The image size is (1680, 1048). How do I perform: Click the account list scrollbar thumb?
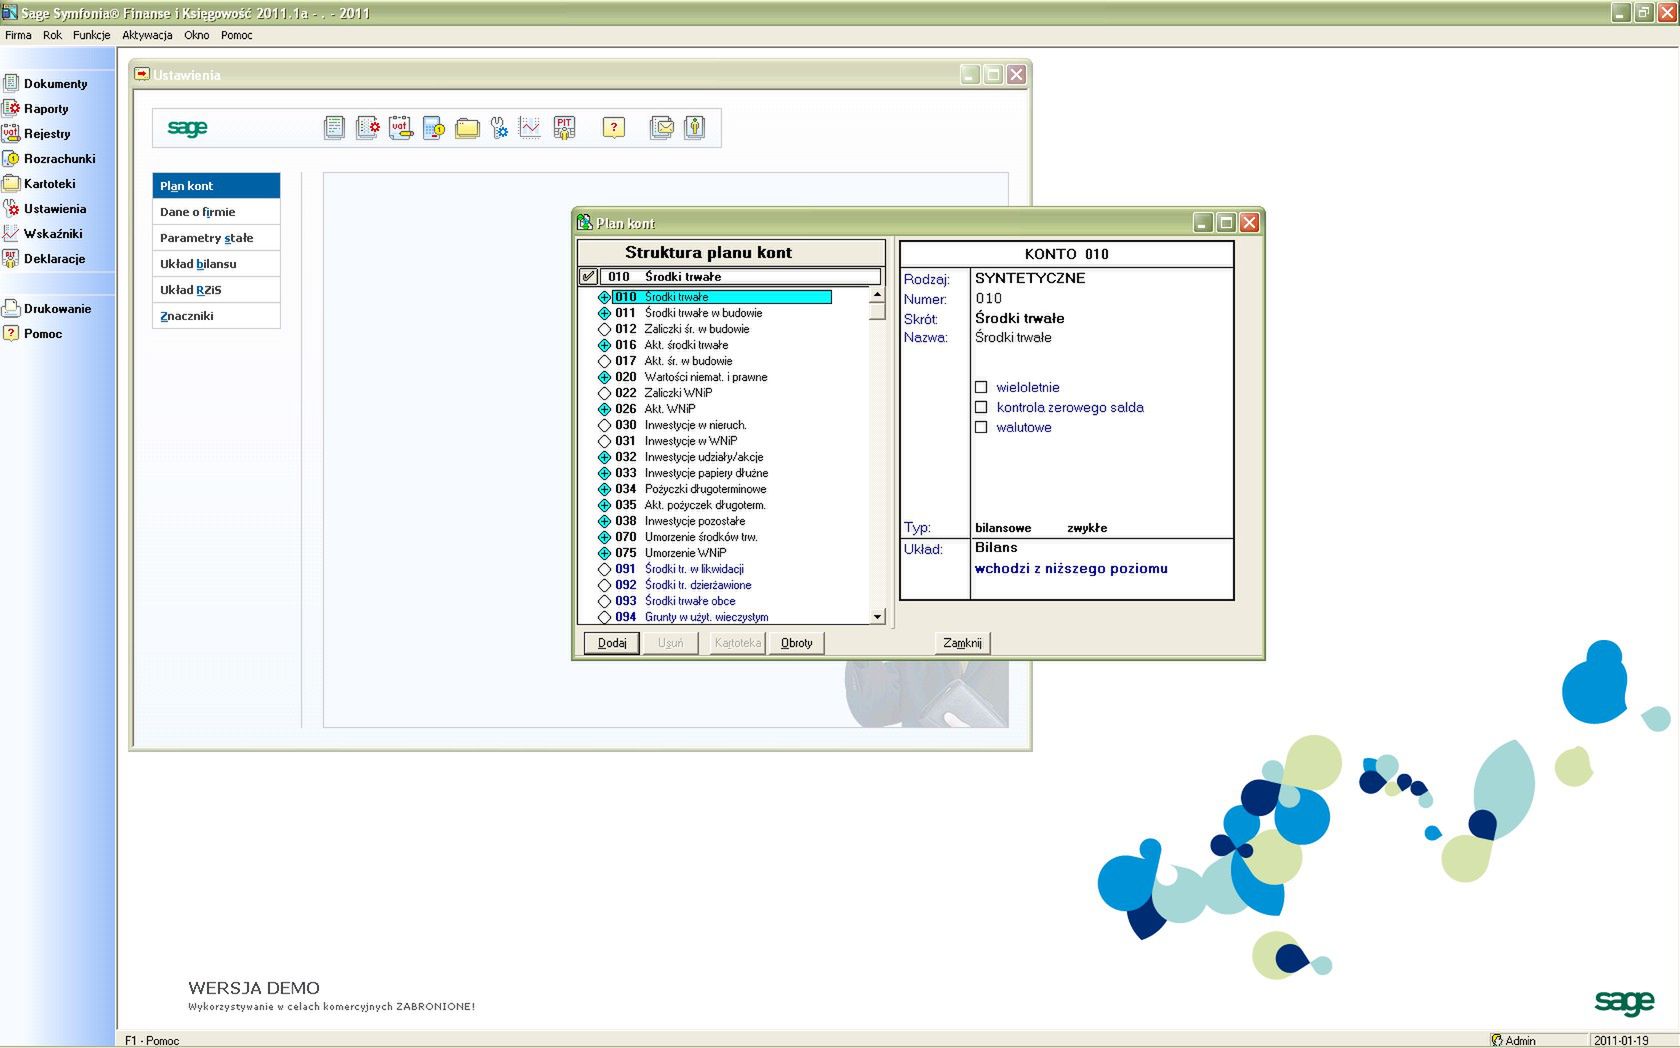pyautogui.click(x=877, y=311)
